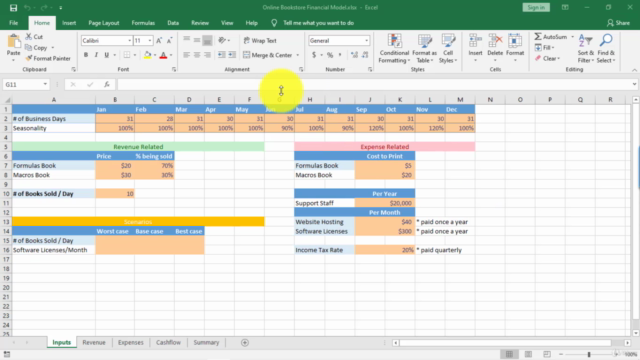Open Conditional Formatting menu
Image resolution: width=640 pixels, height=360 pixels.
coord(394,49)
